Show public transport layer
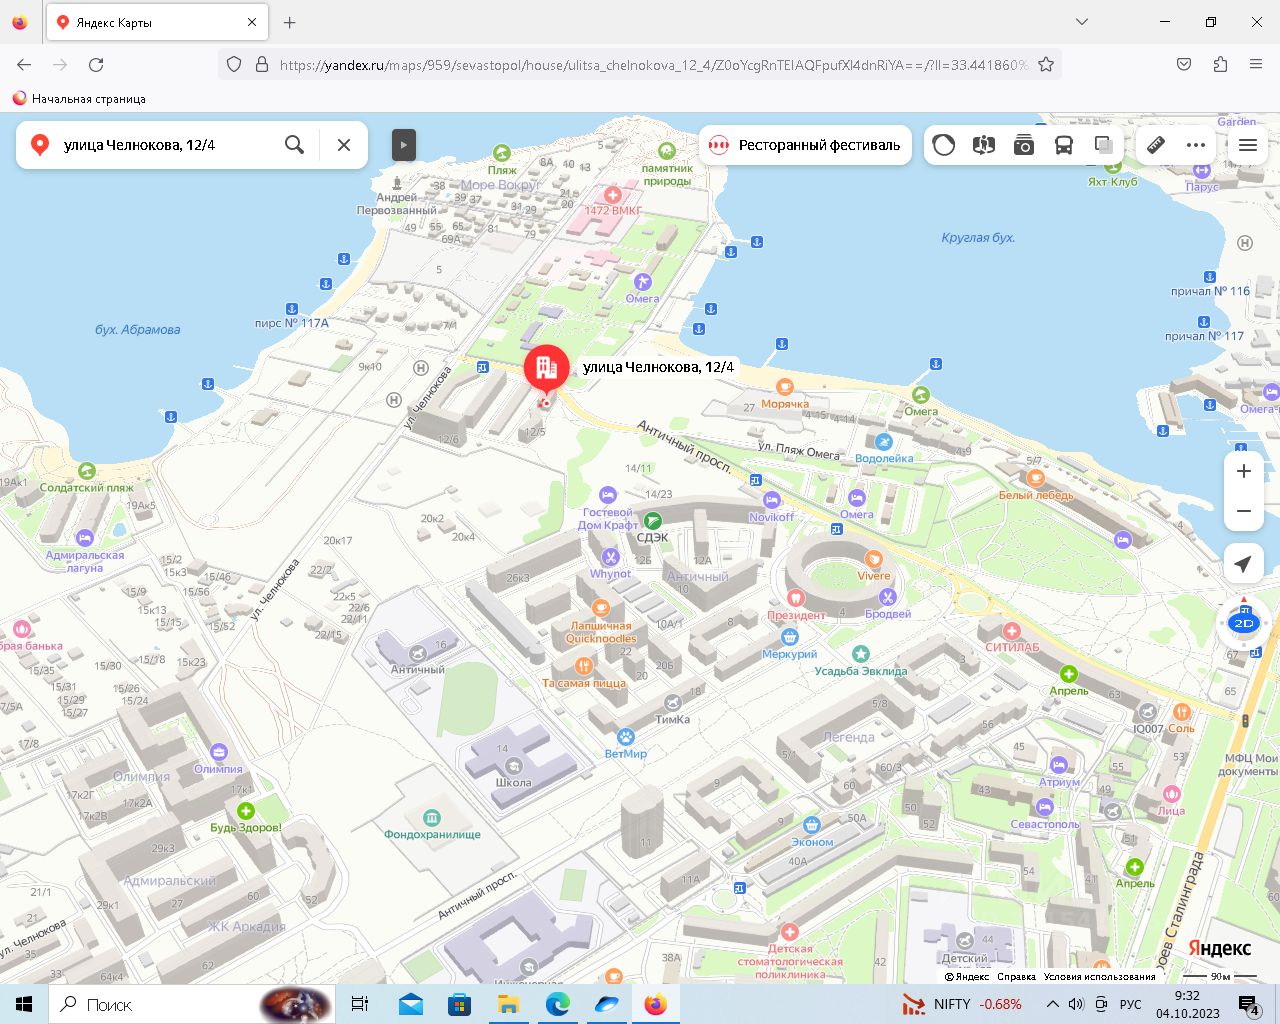 (1064, 145)
